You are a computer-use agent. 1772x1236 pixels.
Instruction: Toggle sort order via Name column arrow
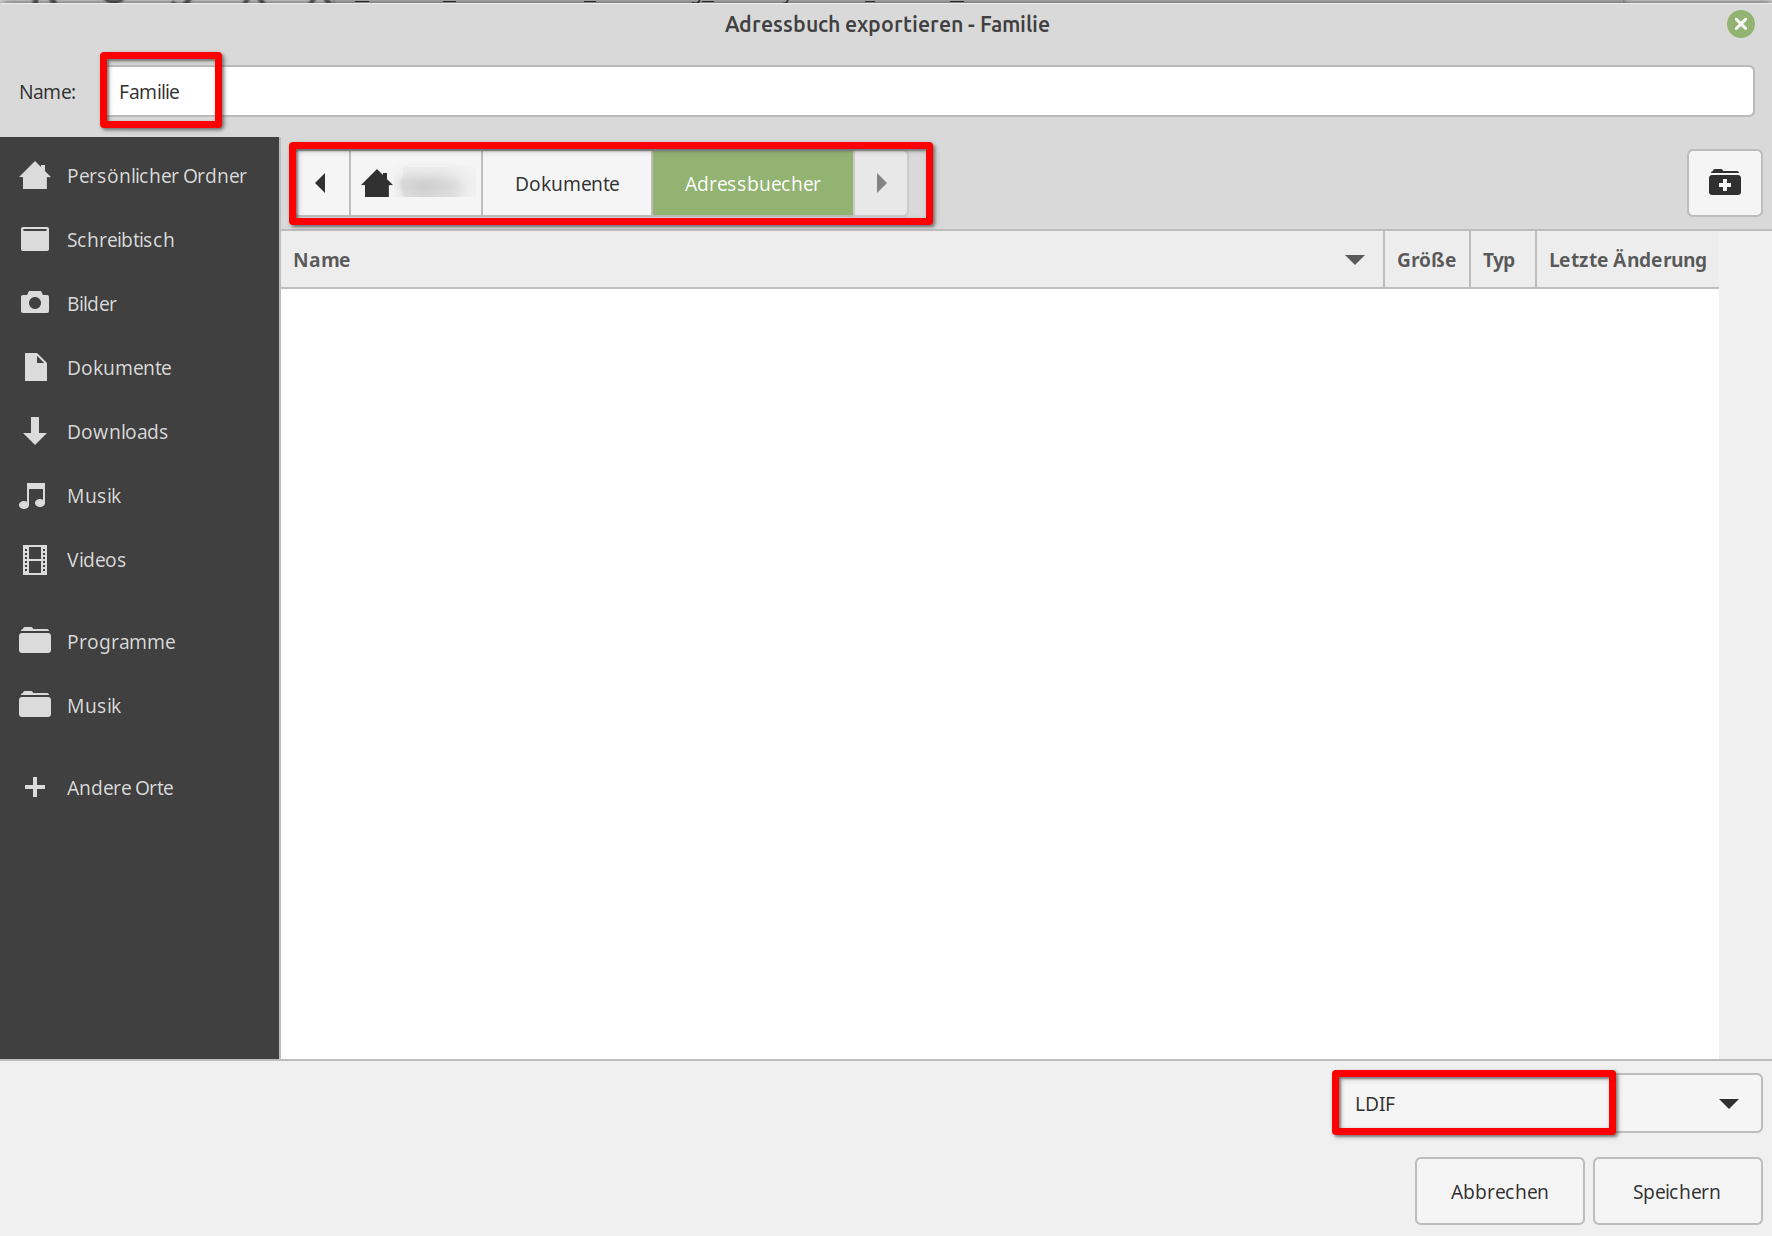(x=1354, y=260)
